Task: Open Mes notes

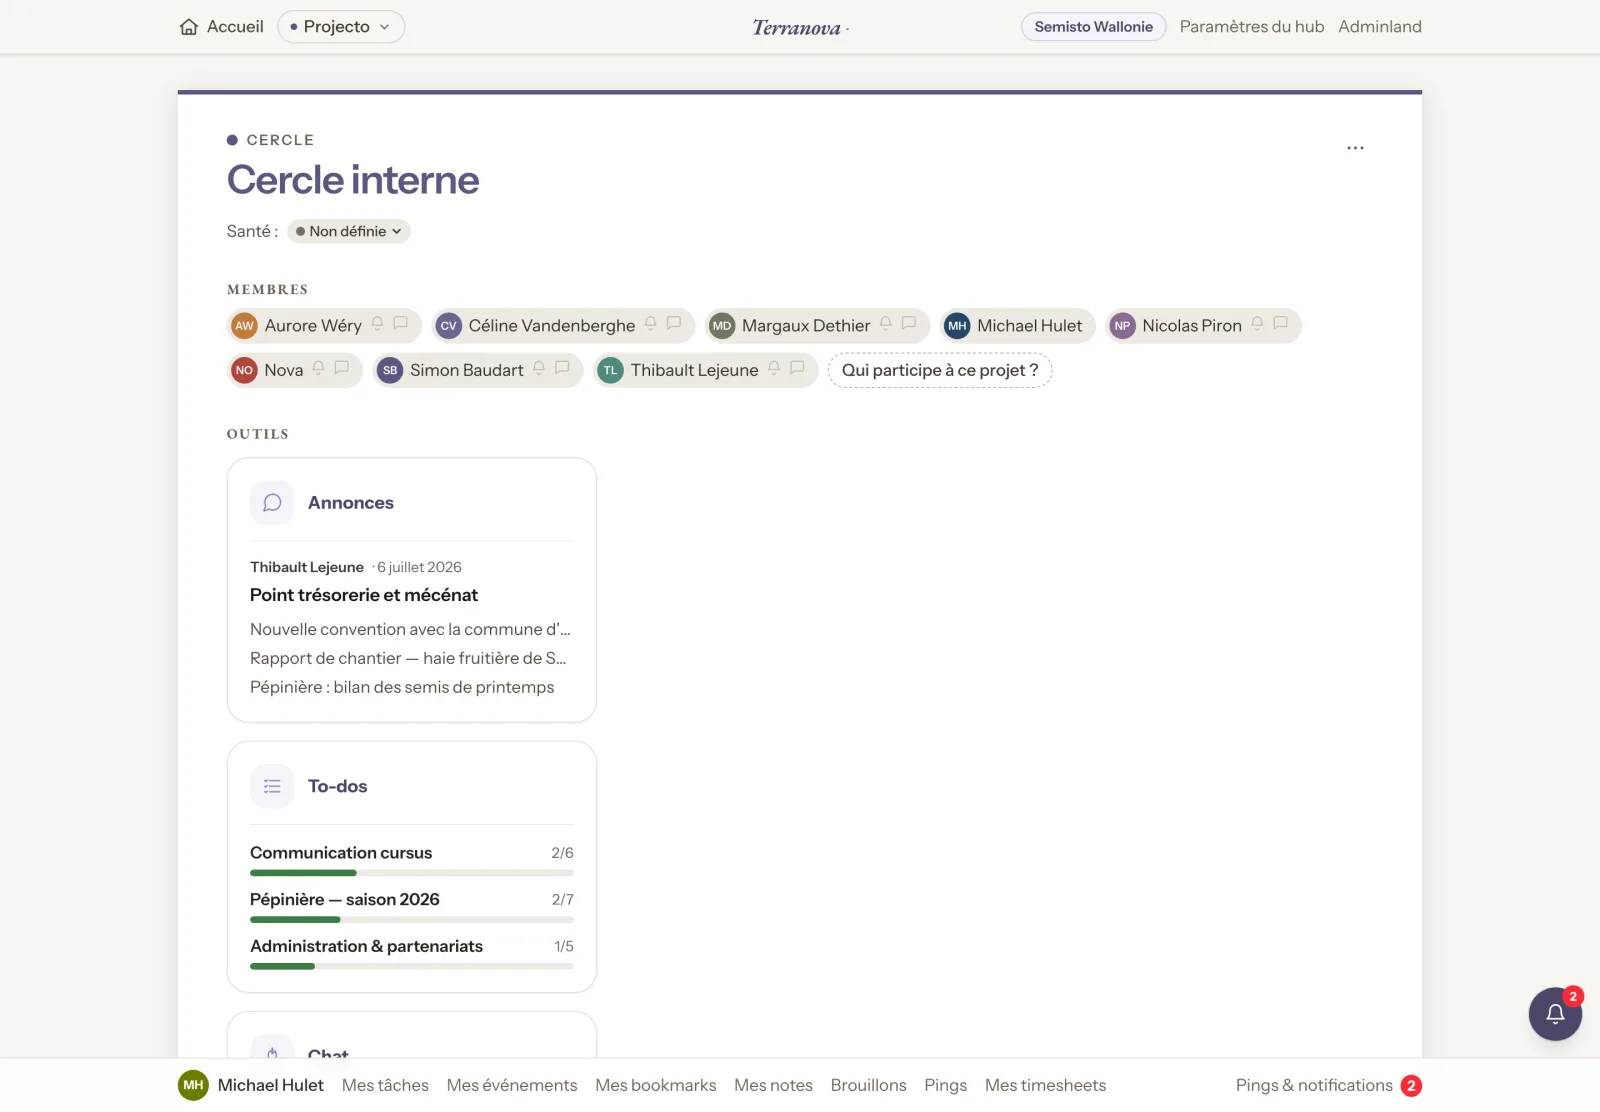Action: pyautogui.click(x=773, y=1085)
